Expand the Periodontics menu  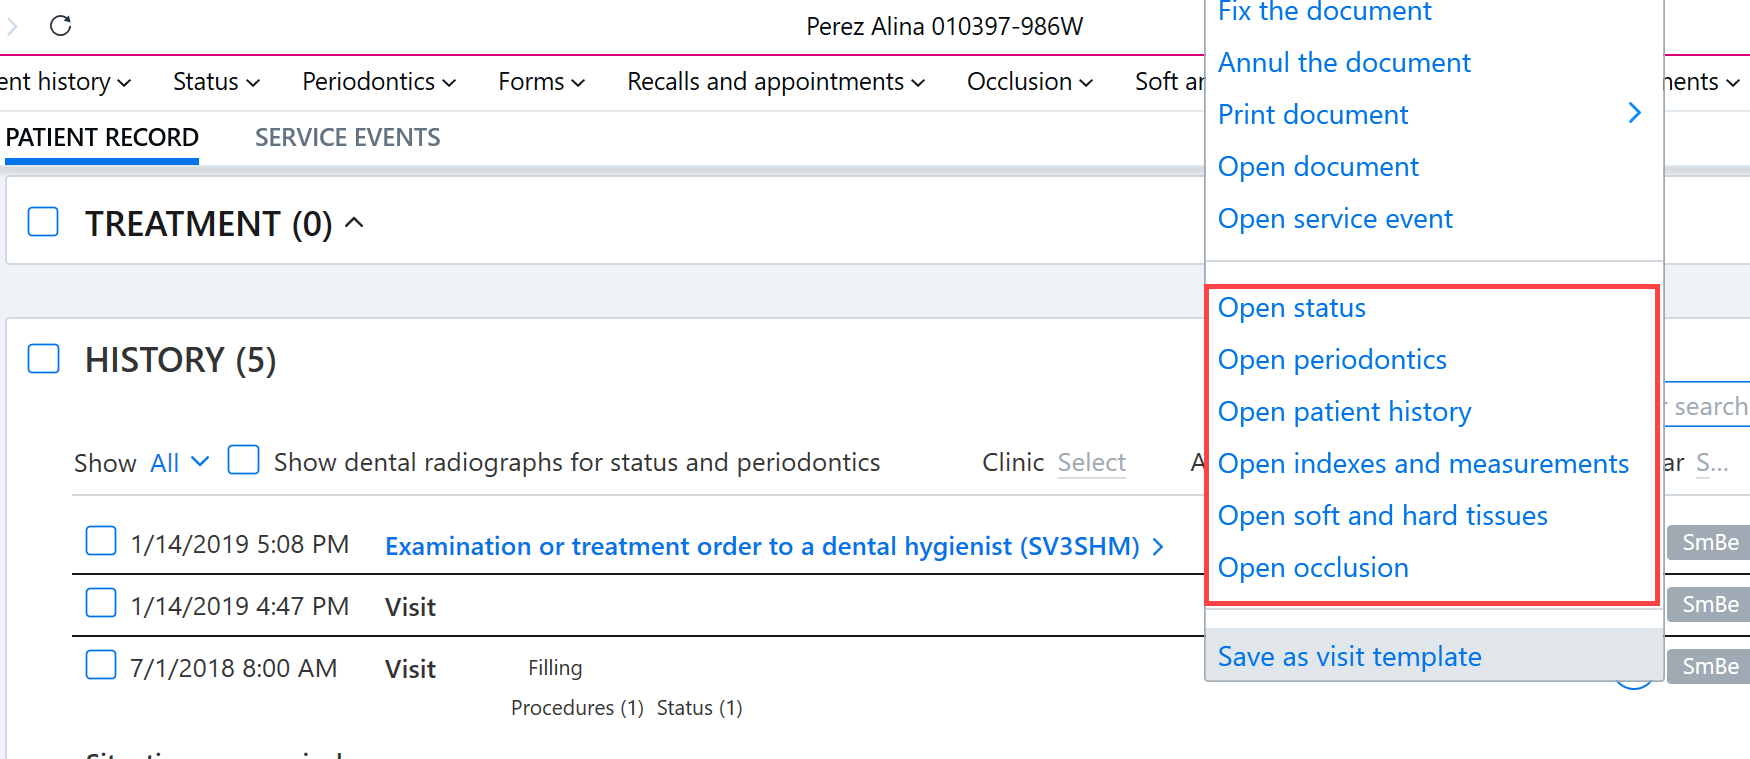click(379, 82)
